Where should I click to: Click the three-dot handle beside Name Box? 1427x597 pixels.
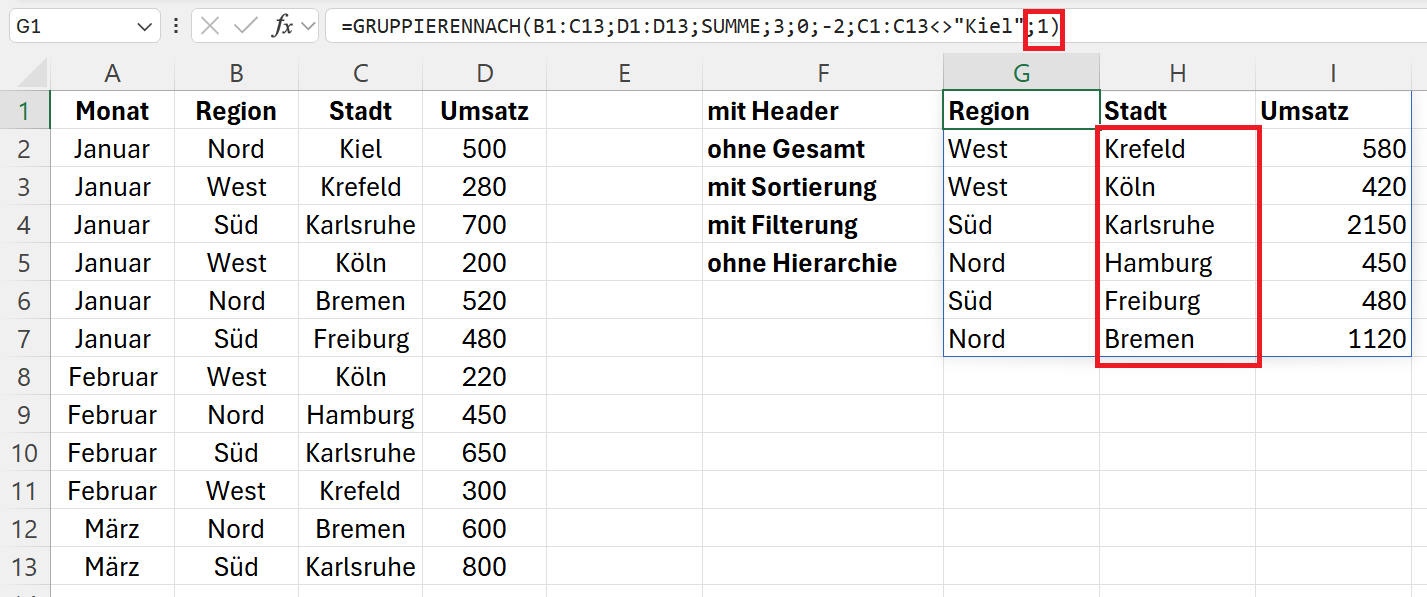(x=176, y=26)
